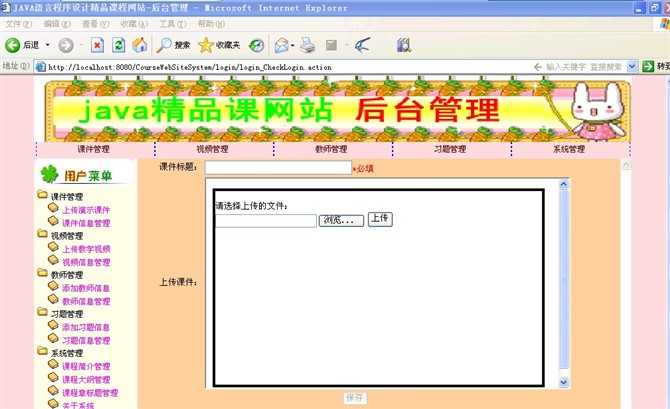Click the folder icon beside 视频管理
This screenshot has height=409, width=670.
point(42,234)
